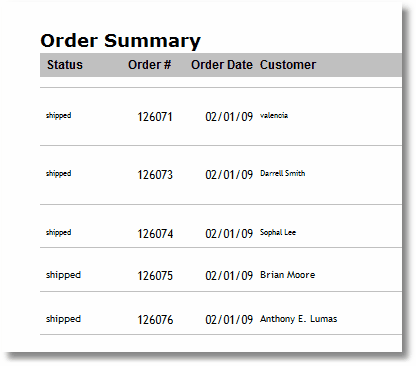Click shipped status for order 126076
This screenshot has width=416, height=366.
pos(63,319)
